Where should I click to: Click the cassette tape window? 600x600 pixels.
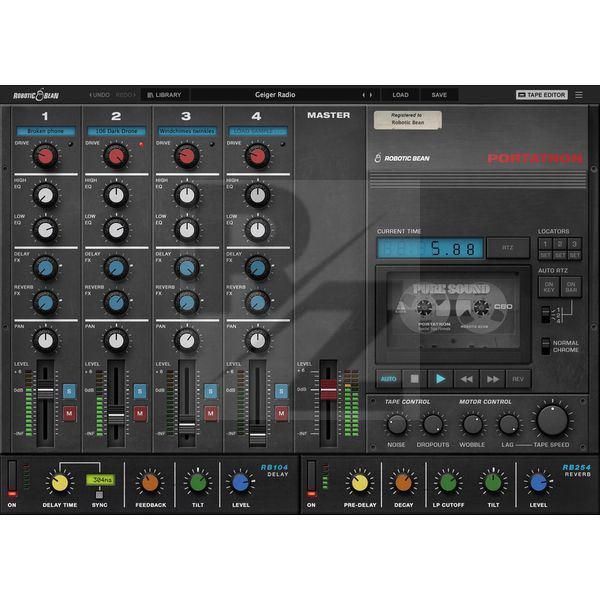[x=453, y=314]
